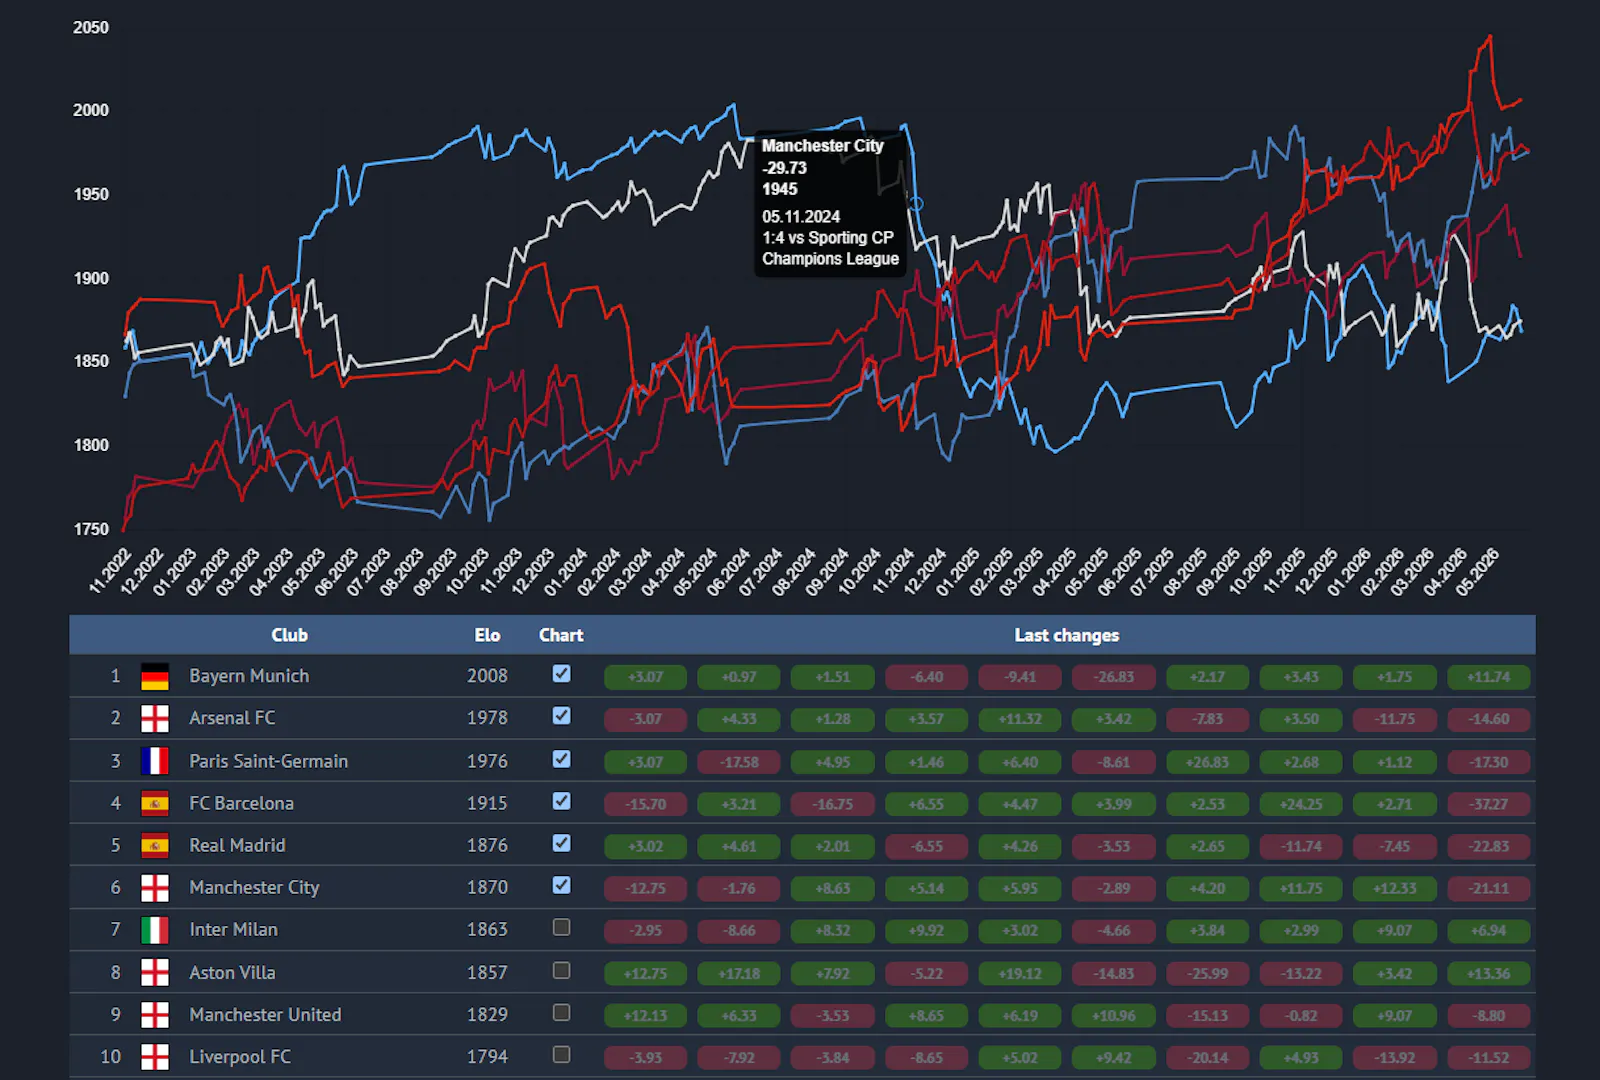Click Real Madrid's -22.83 change badge
Viewport: 1600px width, 1080px height.
(x=1489, y=846)
